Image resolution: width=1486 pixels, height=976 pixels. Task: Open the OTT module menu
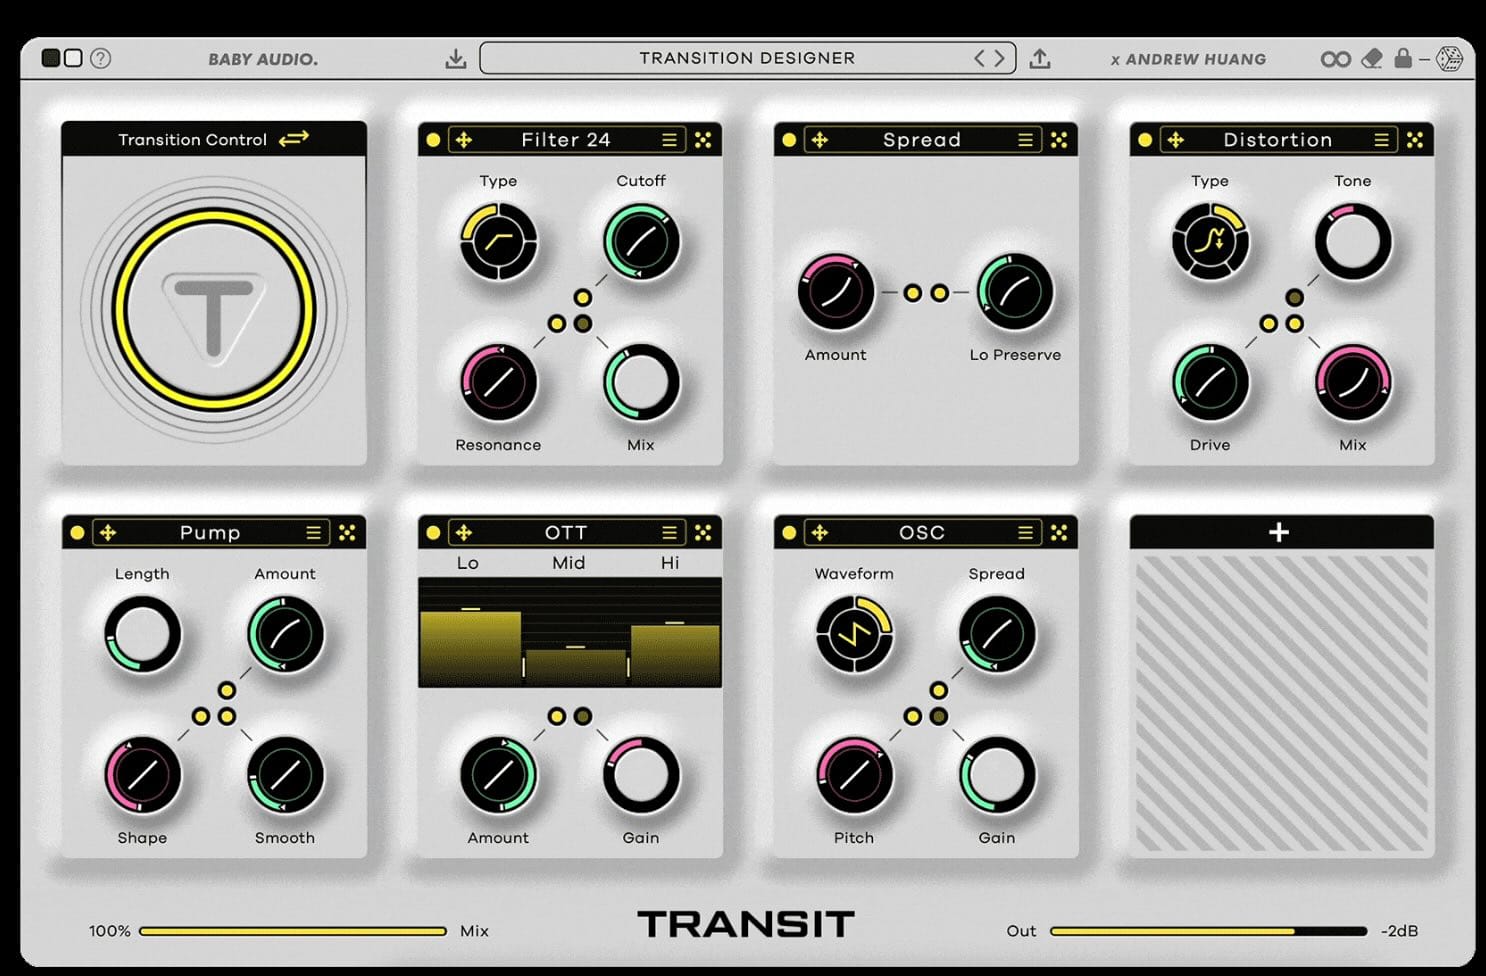click(669, 533)
